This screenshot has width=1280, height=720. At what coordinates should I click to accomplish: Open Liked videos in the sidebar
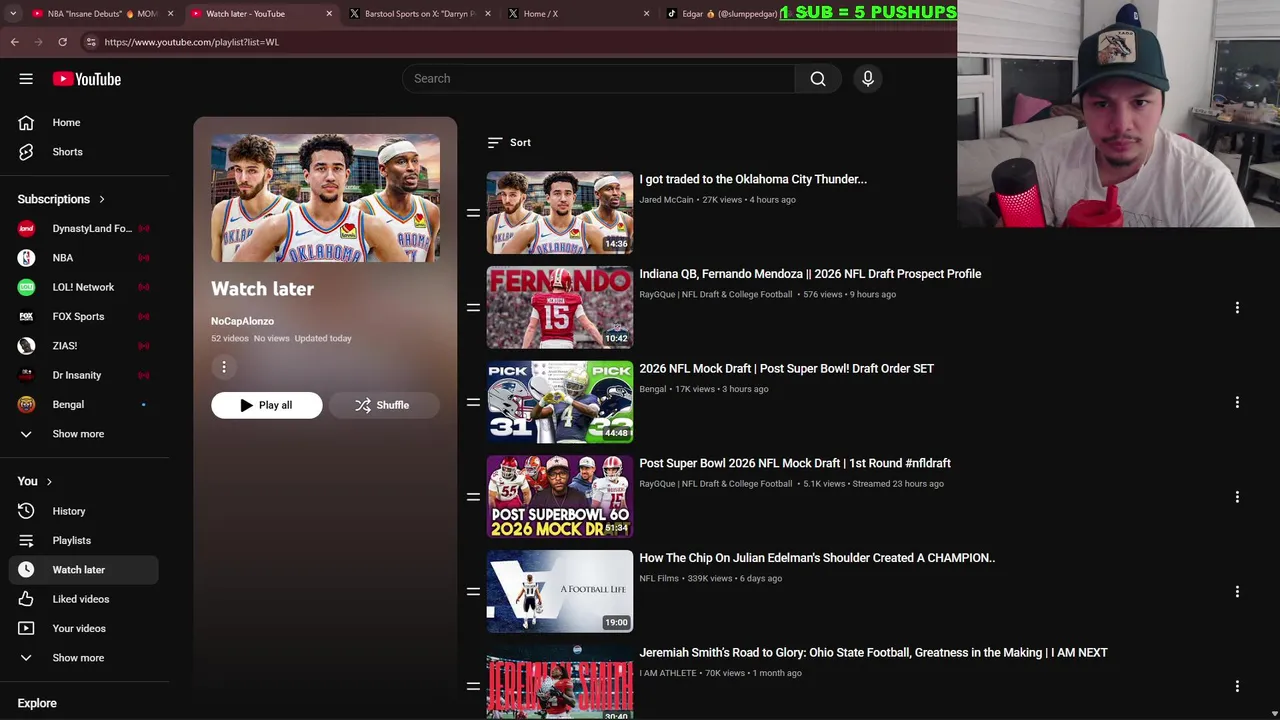pyautogui.click(x=84, y=599)
